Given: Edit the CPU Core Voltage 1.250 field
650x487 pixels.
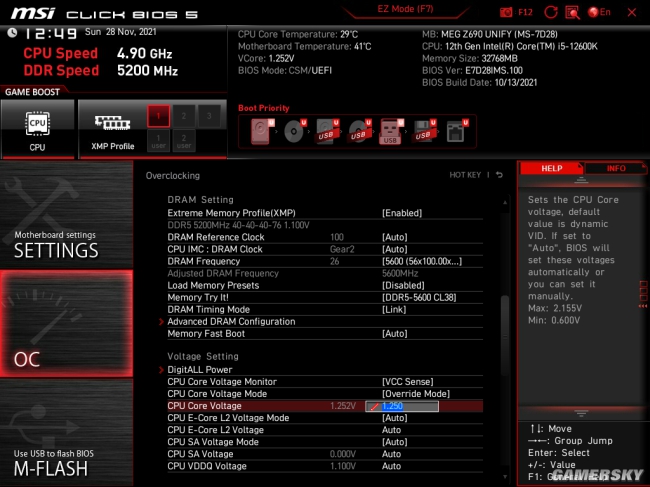Looking at the screenshot, I should pos(402,406).
